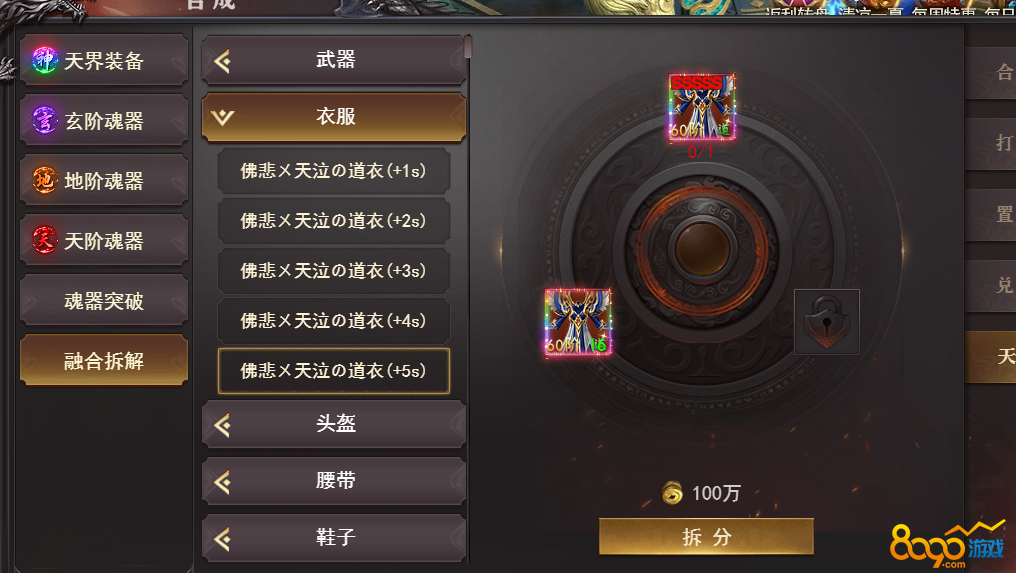Screen dimensions: 1016x573
Task: Expand the 鞋子 category
Action: (334, 537)
